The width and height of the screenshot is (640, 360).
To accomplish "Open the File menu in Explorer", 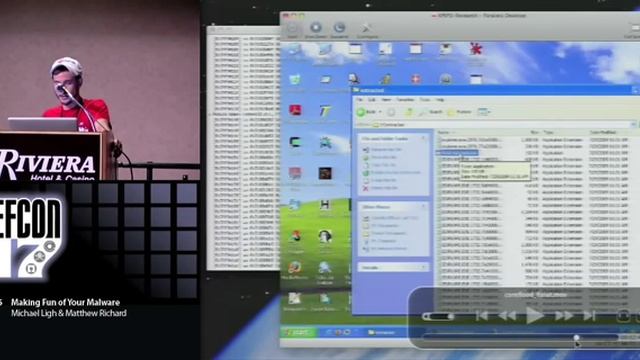I will point(359,100).
